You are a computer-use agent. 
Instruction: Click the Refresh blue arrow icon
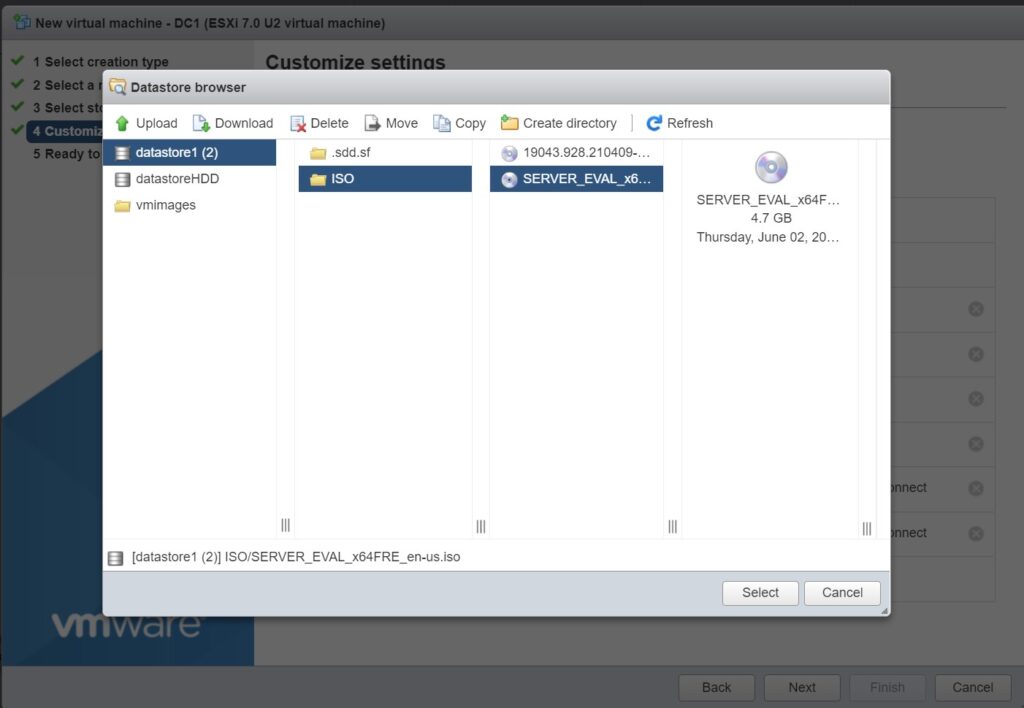654,123
